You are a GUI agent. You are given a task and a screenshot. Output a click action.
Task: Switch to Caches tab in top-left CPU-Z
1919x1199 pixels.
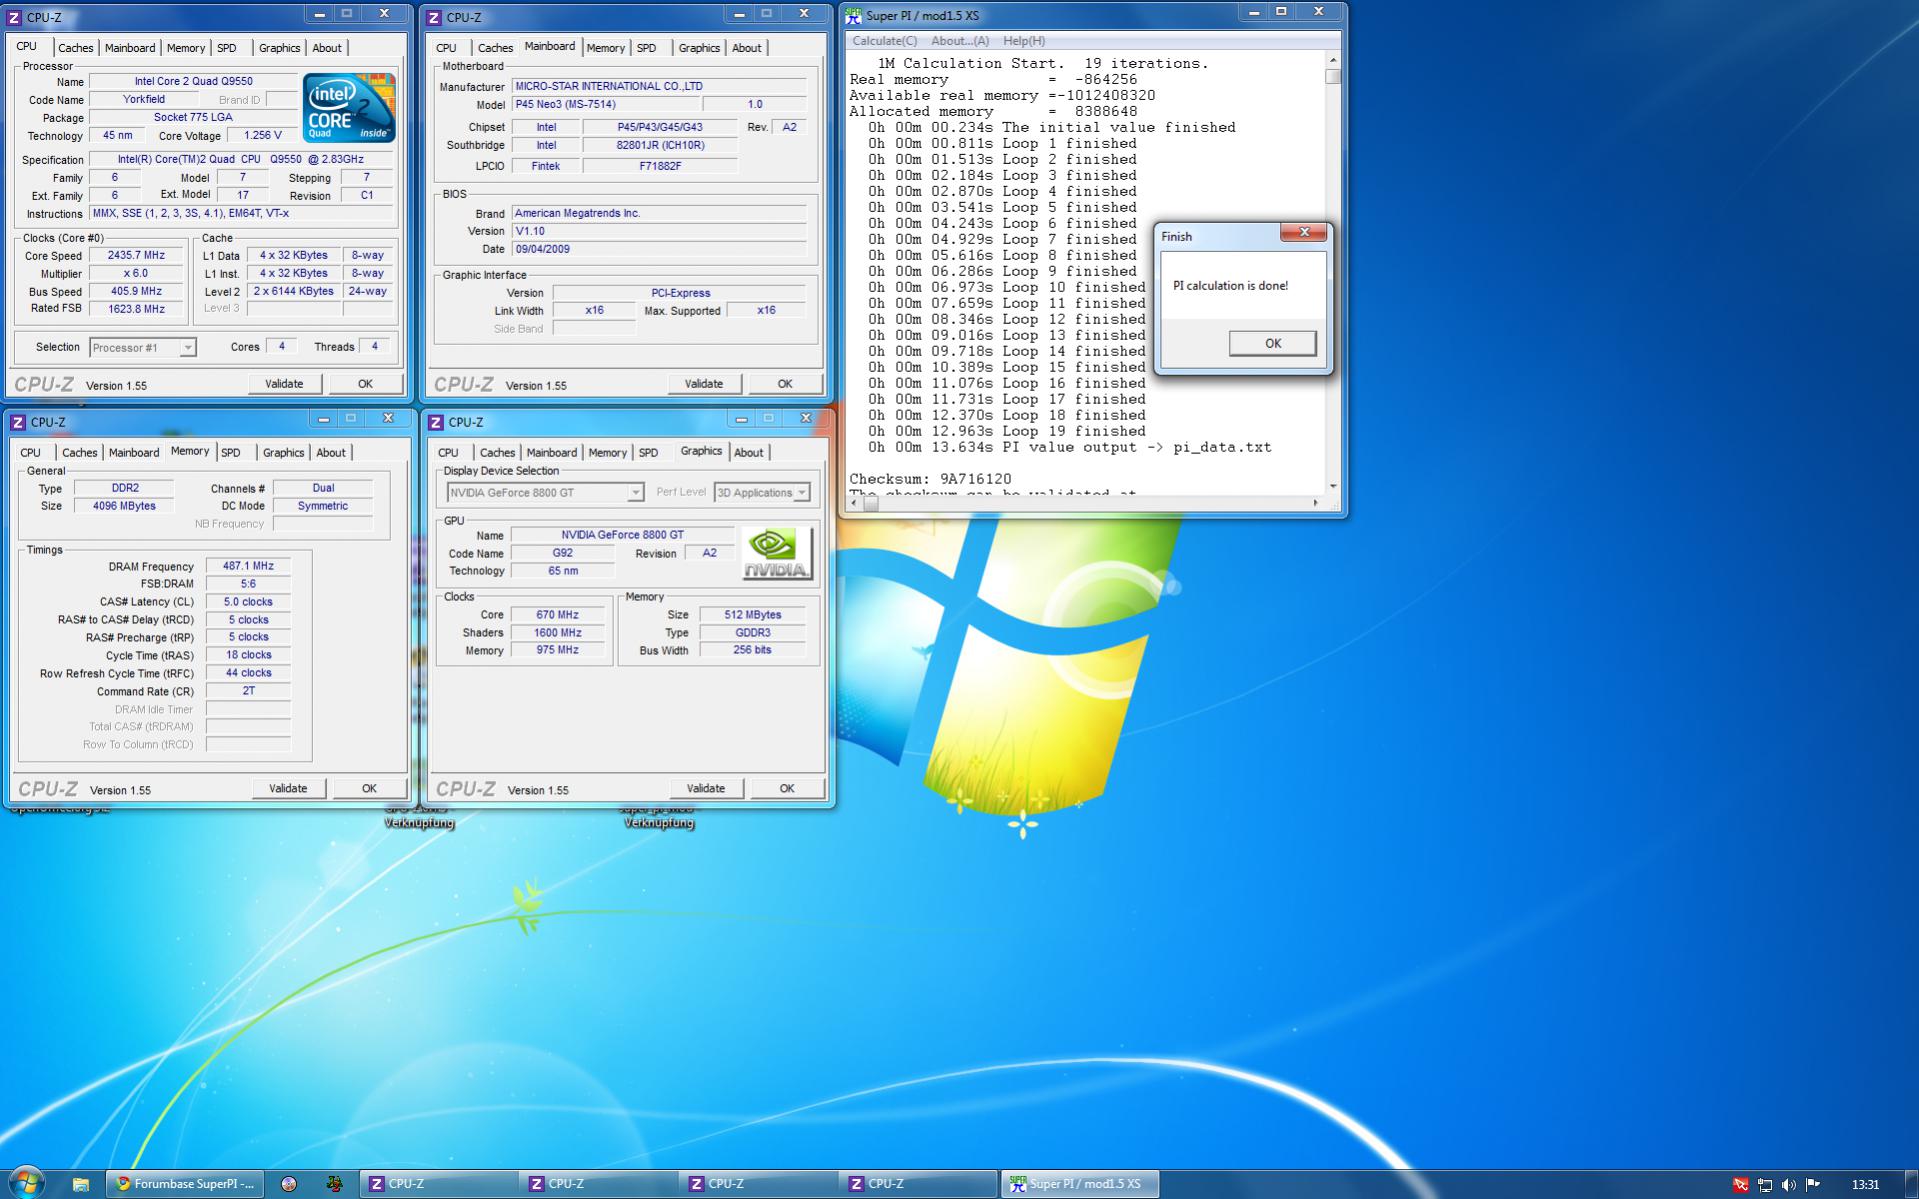click(x=75, y=48)
